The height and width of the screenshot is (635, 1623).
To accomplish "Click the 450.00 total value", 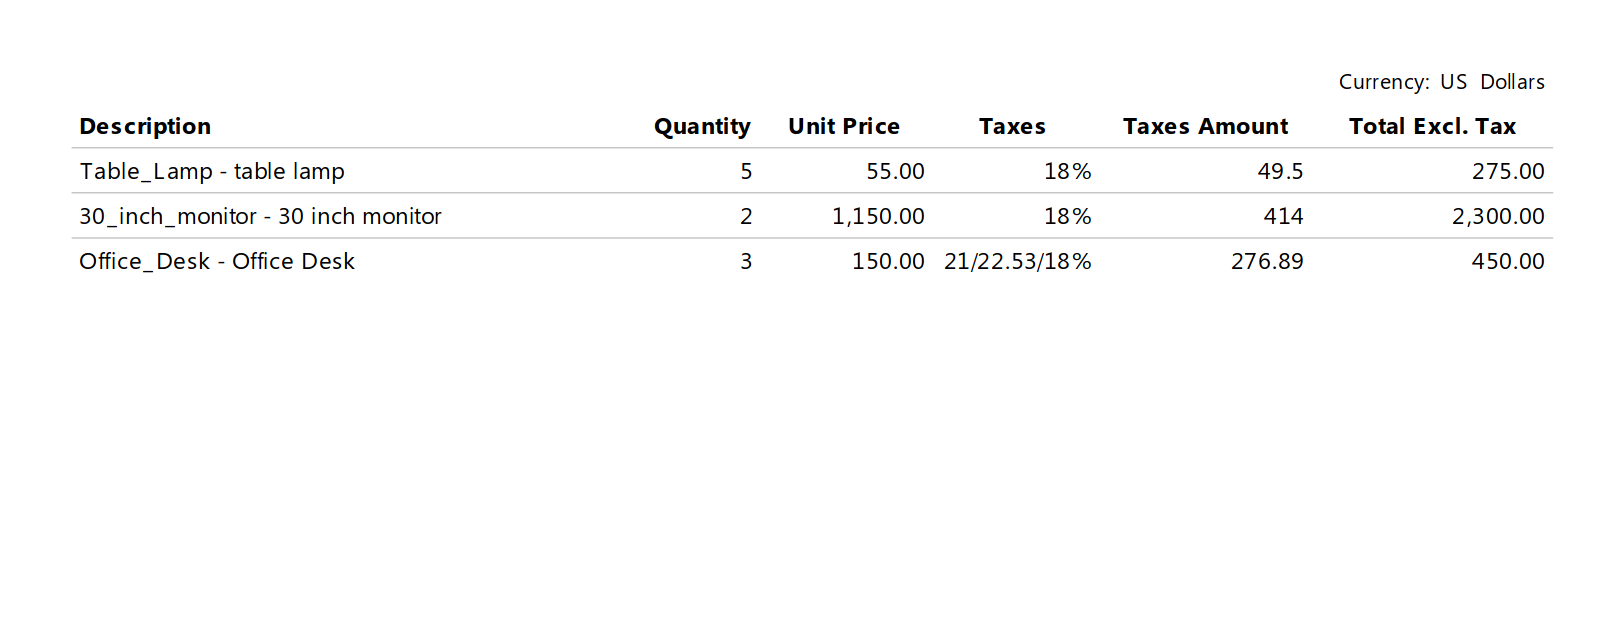I will pyautogui.click(x=1508, y=262).
